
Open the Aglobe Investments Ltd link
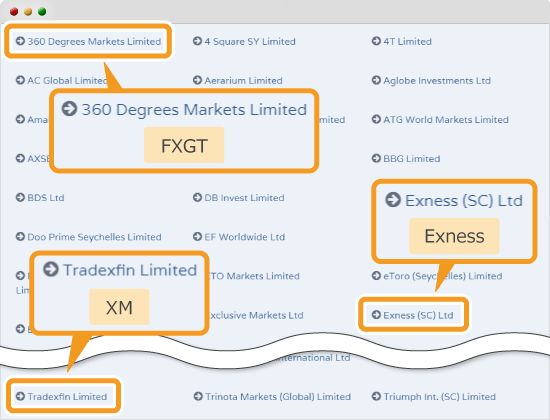coord(437,80)
